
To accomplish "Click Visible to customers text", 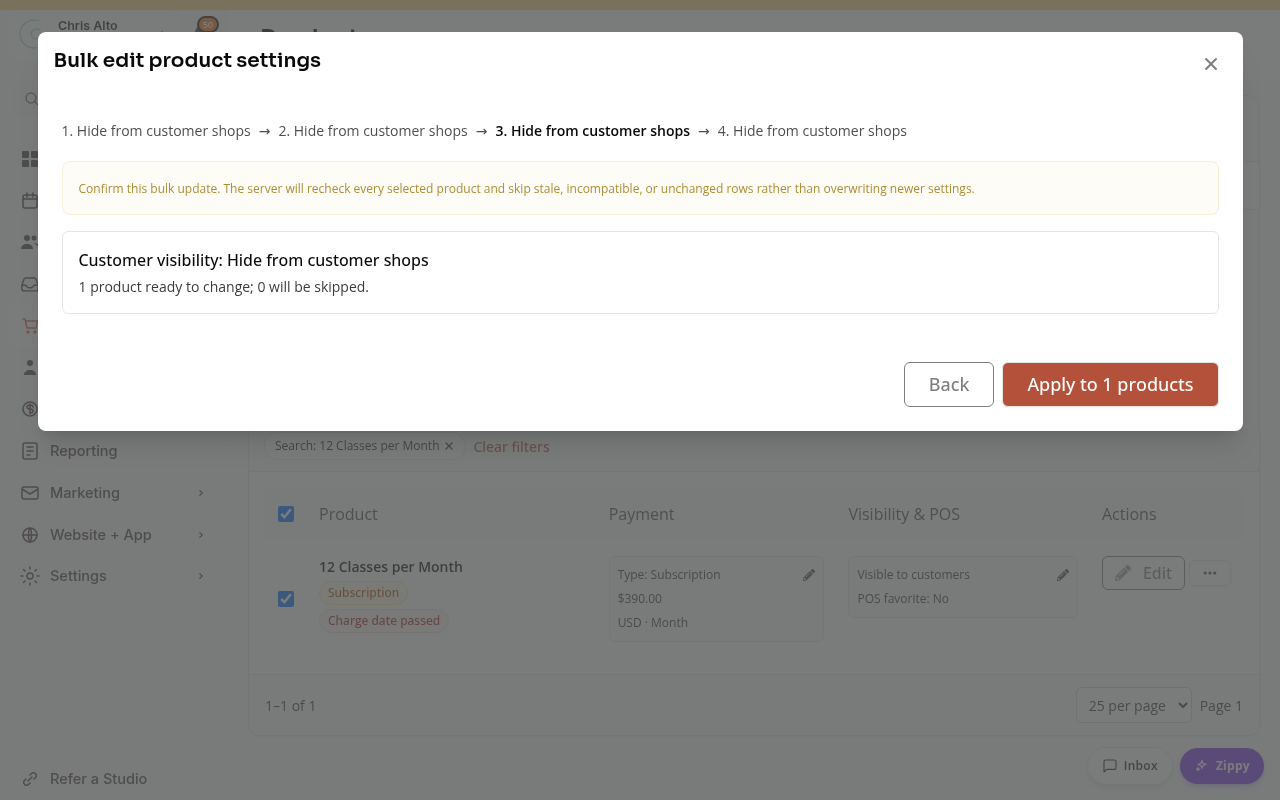I will point(913,575).
